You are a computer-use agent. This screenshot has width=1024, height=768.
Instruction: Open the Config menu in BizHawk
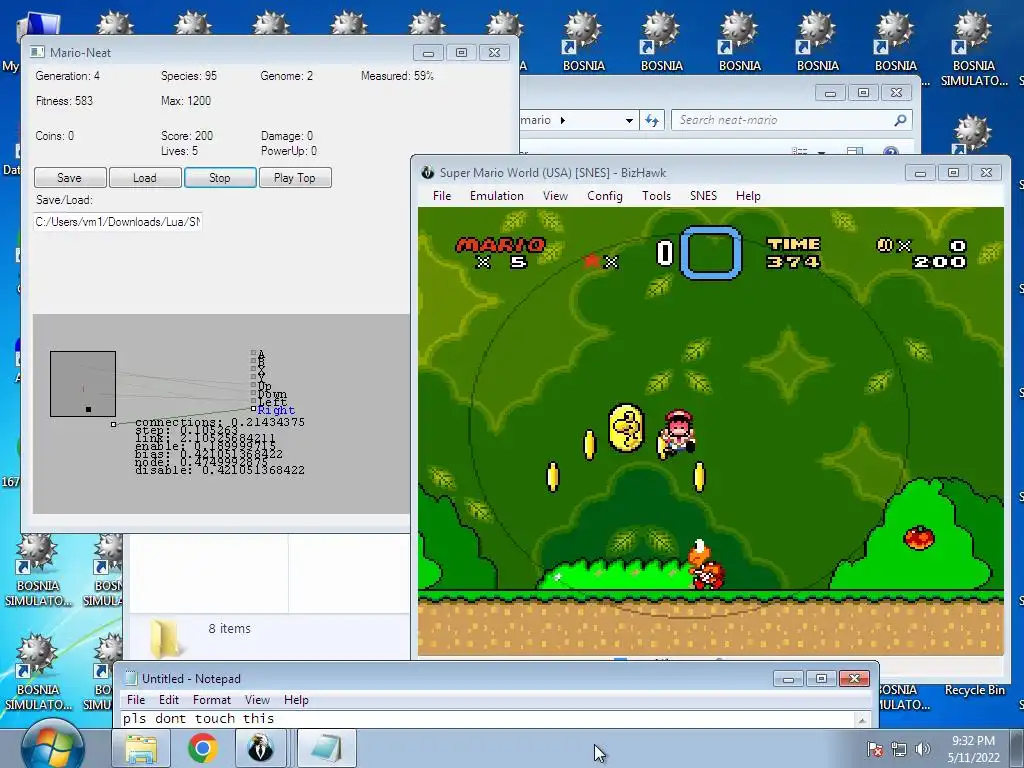[x=605, y=196]
